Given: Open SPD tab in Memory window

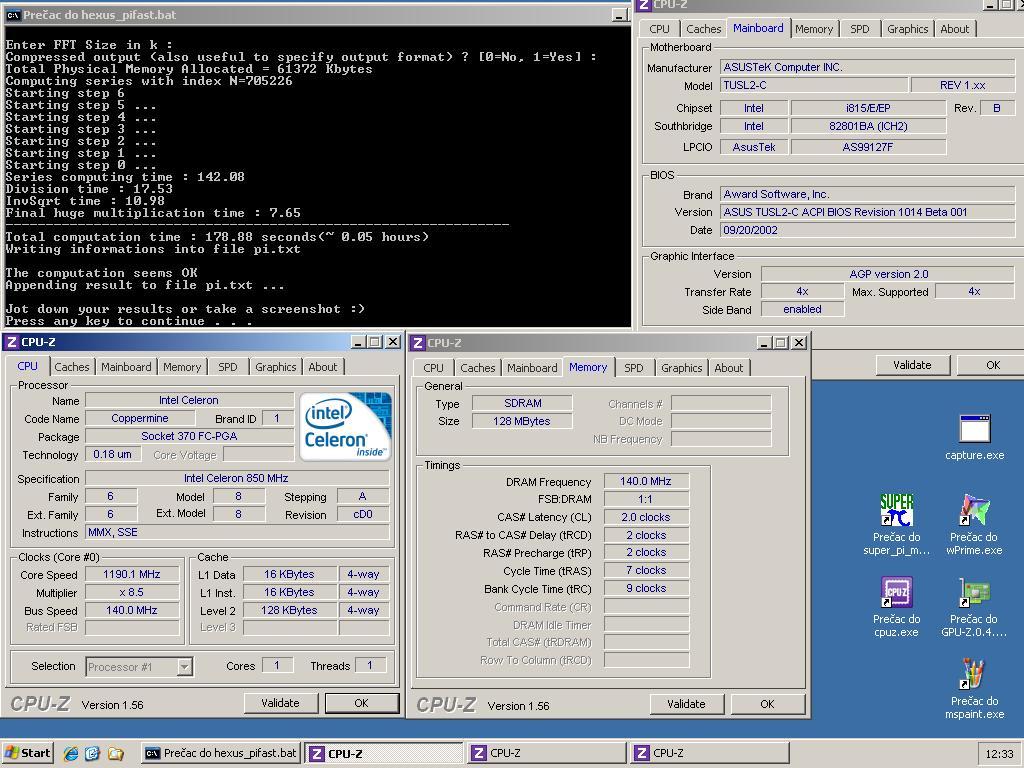Looking at the screenshot, I should [633, 368].
